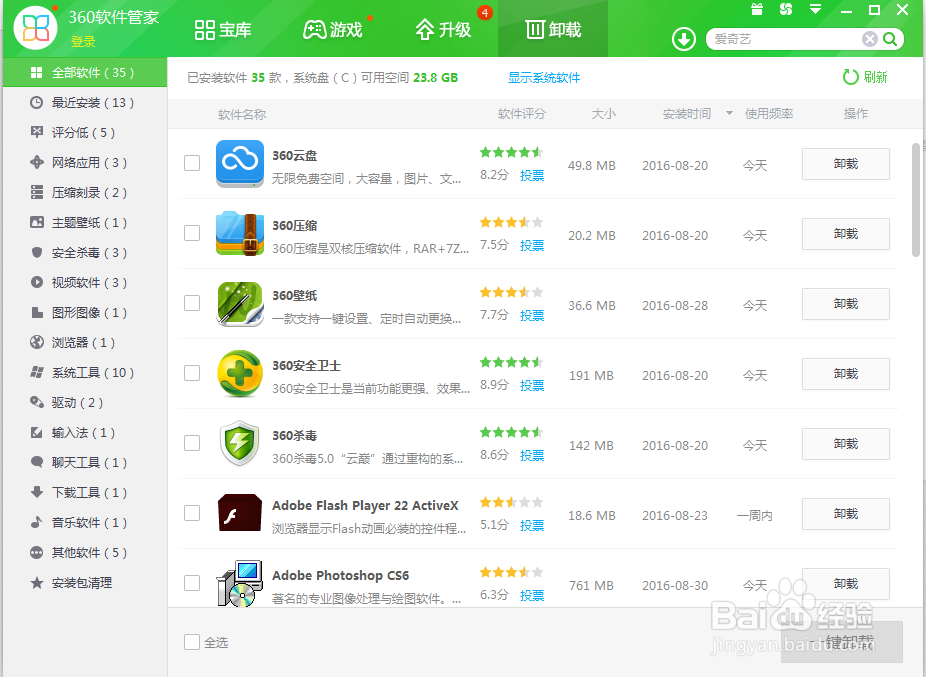Image resolution: width=926 pixels, height=677 pixels.
Task: Uninstall 360云盘 with its 卸载 button
Action: coord(846,164)
